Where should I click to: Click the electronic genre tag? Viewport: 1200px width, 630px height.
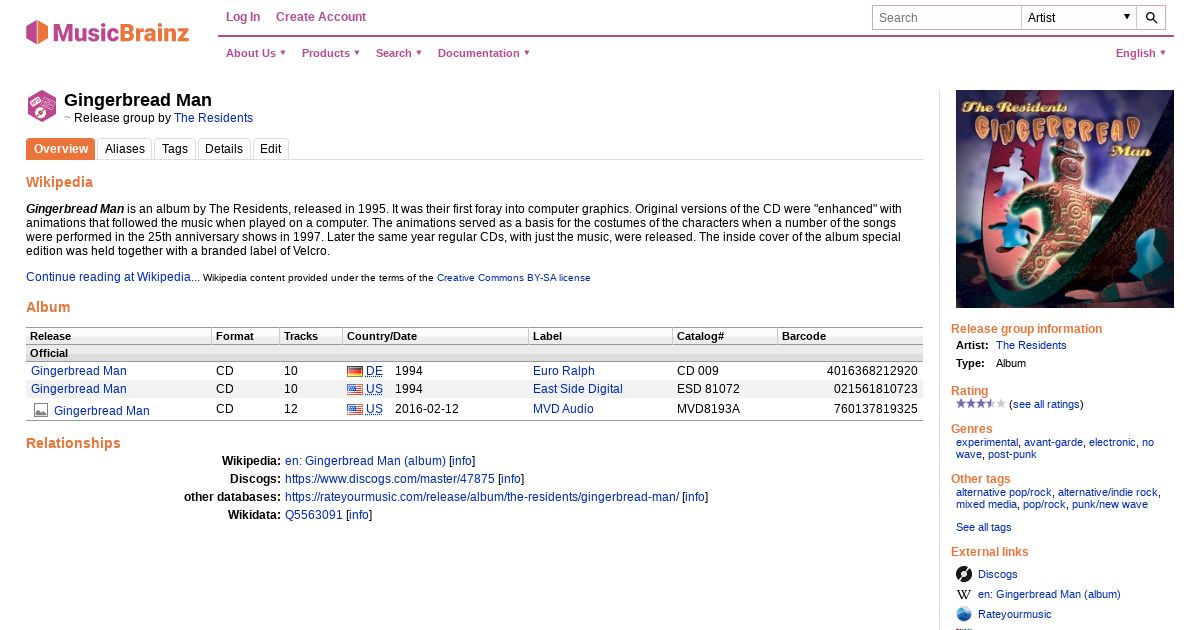coord(1112,442)
